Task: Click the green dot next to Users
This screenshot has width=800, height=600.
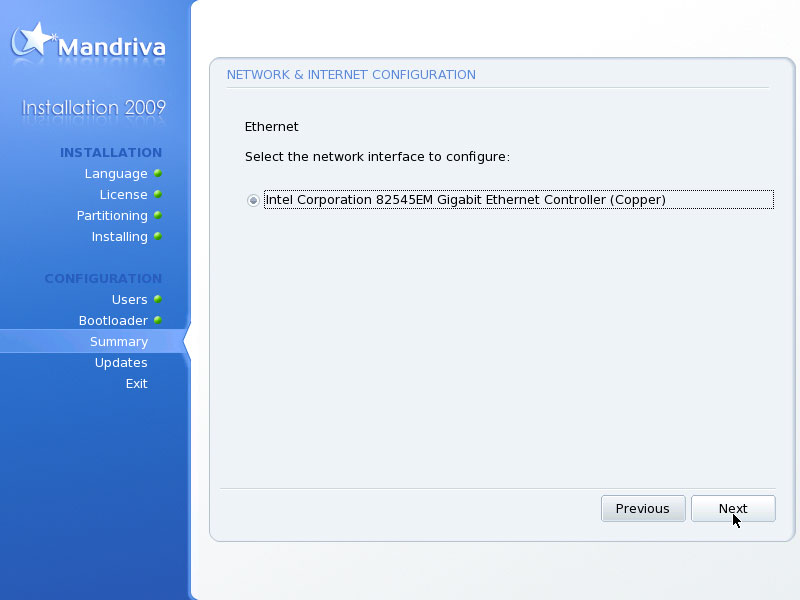Action: pyautogui.click(x=158, y=298)
